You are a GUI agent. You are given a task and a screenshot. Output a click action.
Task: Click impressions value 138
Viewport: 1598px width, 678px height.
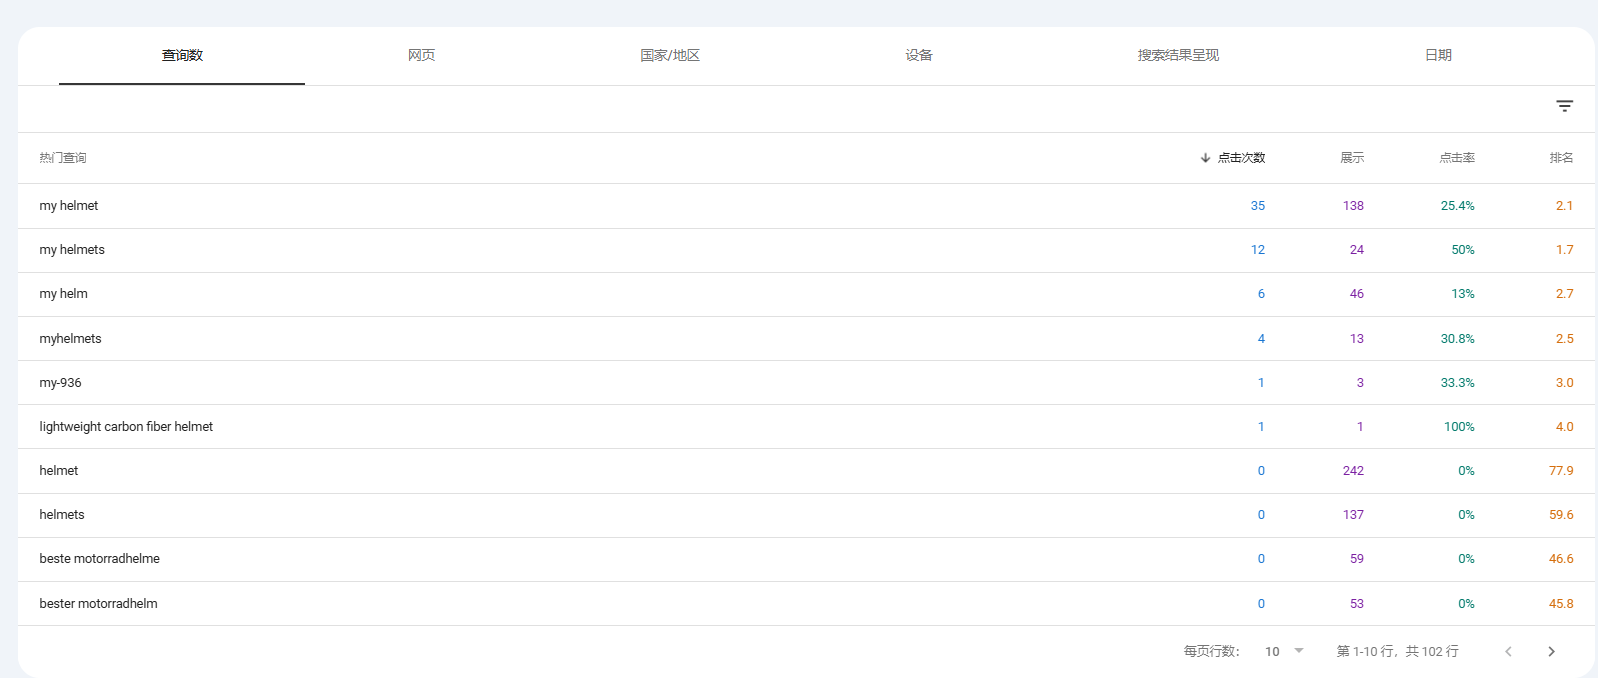(1353, 206)
